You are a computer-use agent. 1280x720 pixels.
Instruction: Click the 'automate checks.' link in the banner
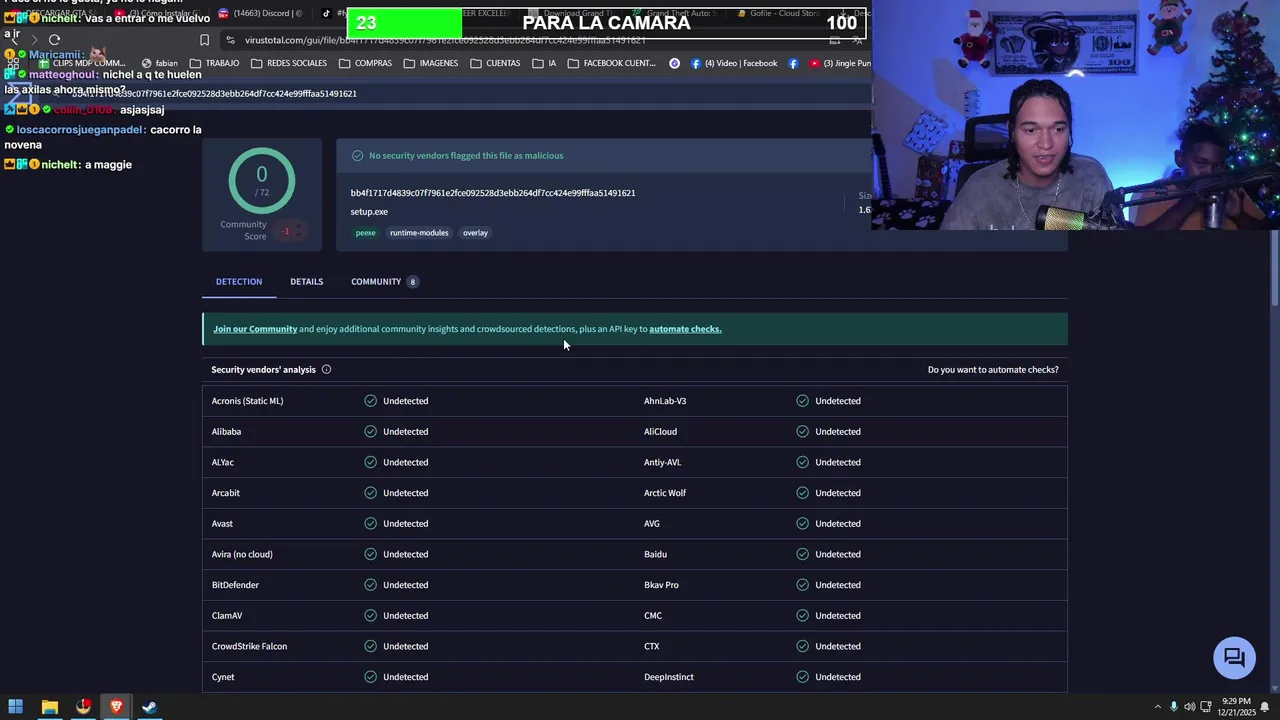[x=685, y=329]
